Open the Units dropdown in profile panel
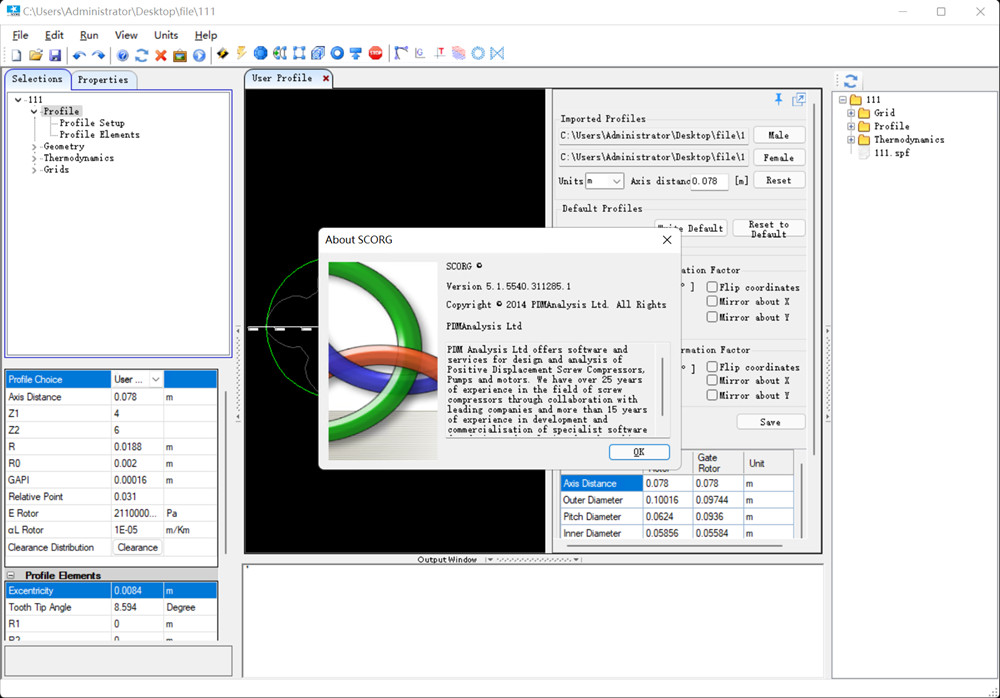Image resolution: width=1000 pixels, height=698 pixels. click(616, 181)
